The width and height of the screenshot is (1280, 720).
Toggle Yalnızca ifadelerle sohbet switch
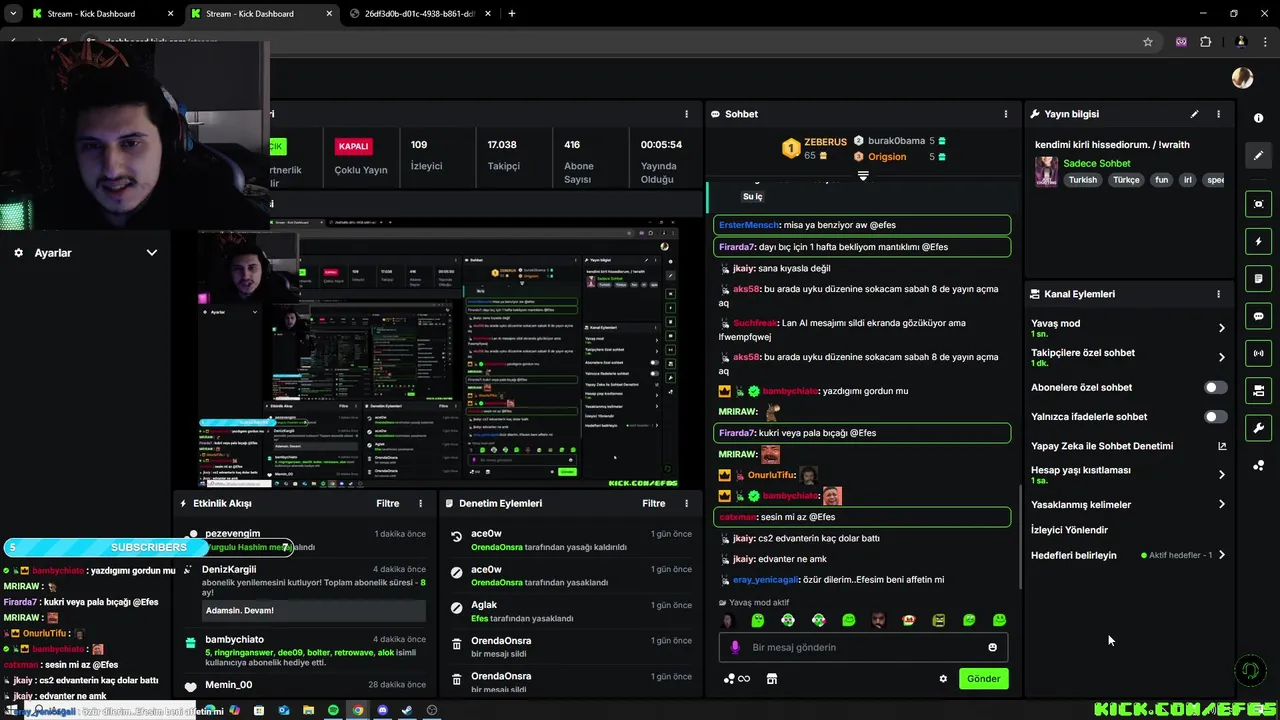pyautogui.click(x=1215, y=416)
